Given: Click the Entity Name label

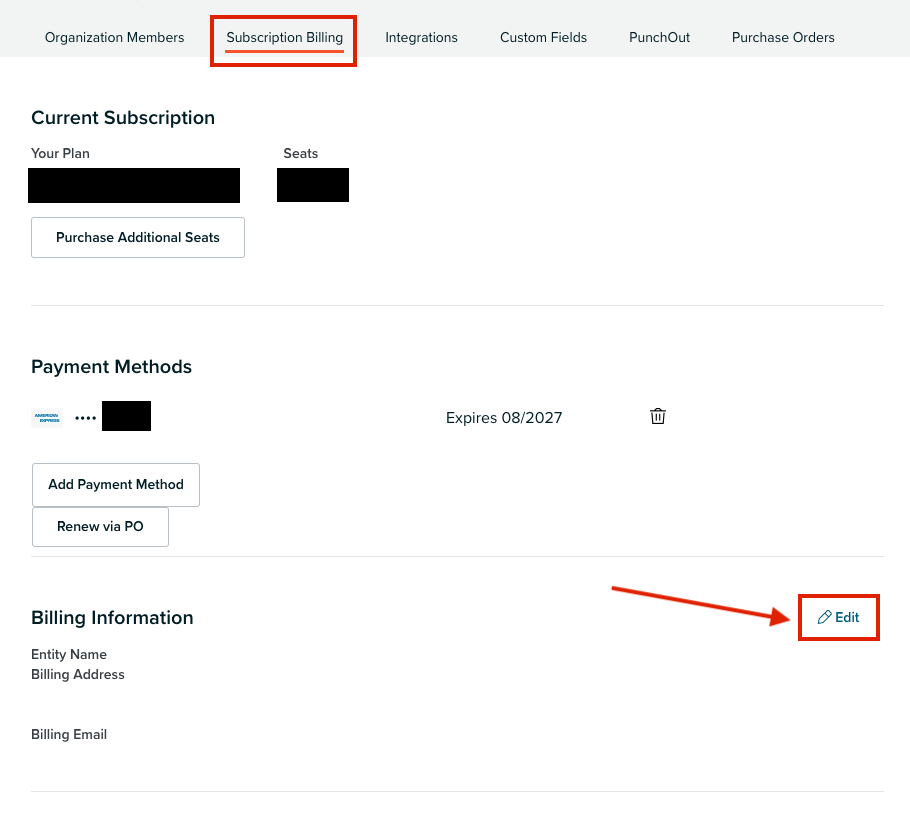Looking at the screenshot, I should 69,654.
